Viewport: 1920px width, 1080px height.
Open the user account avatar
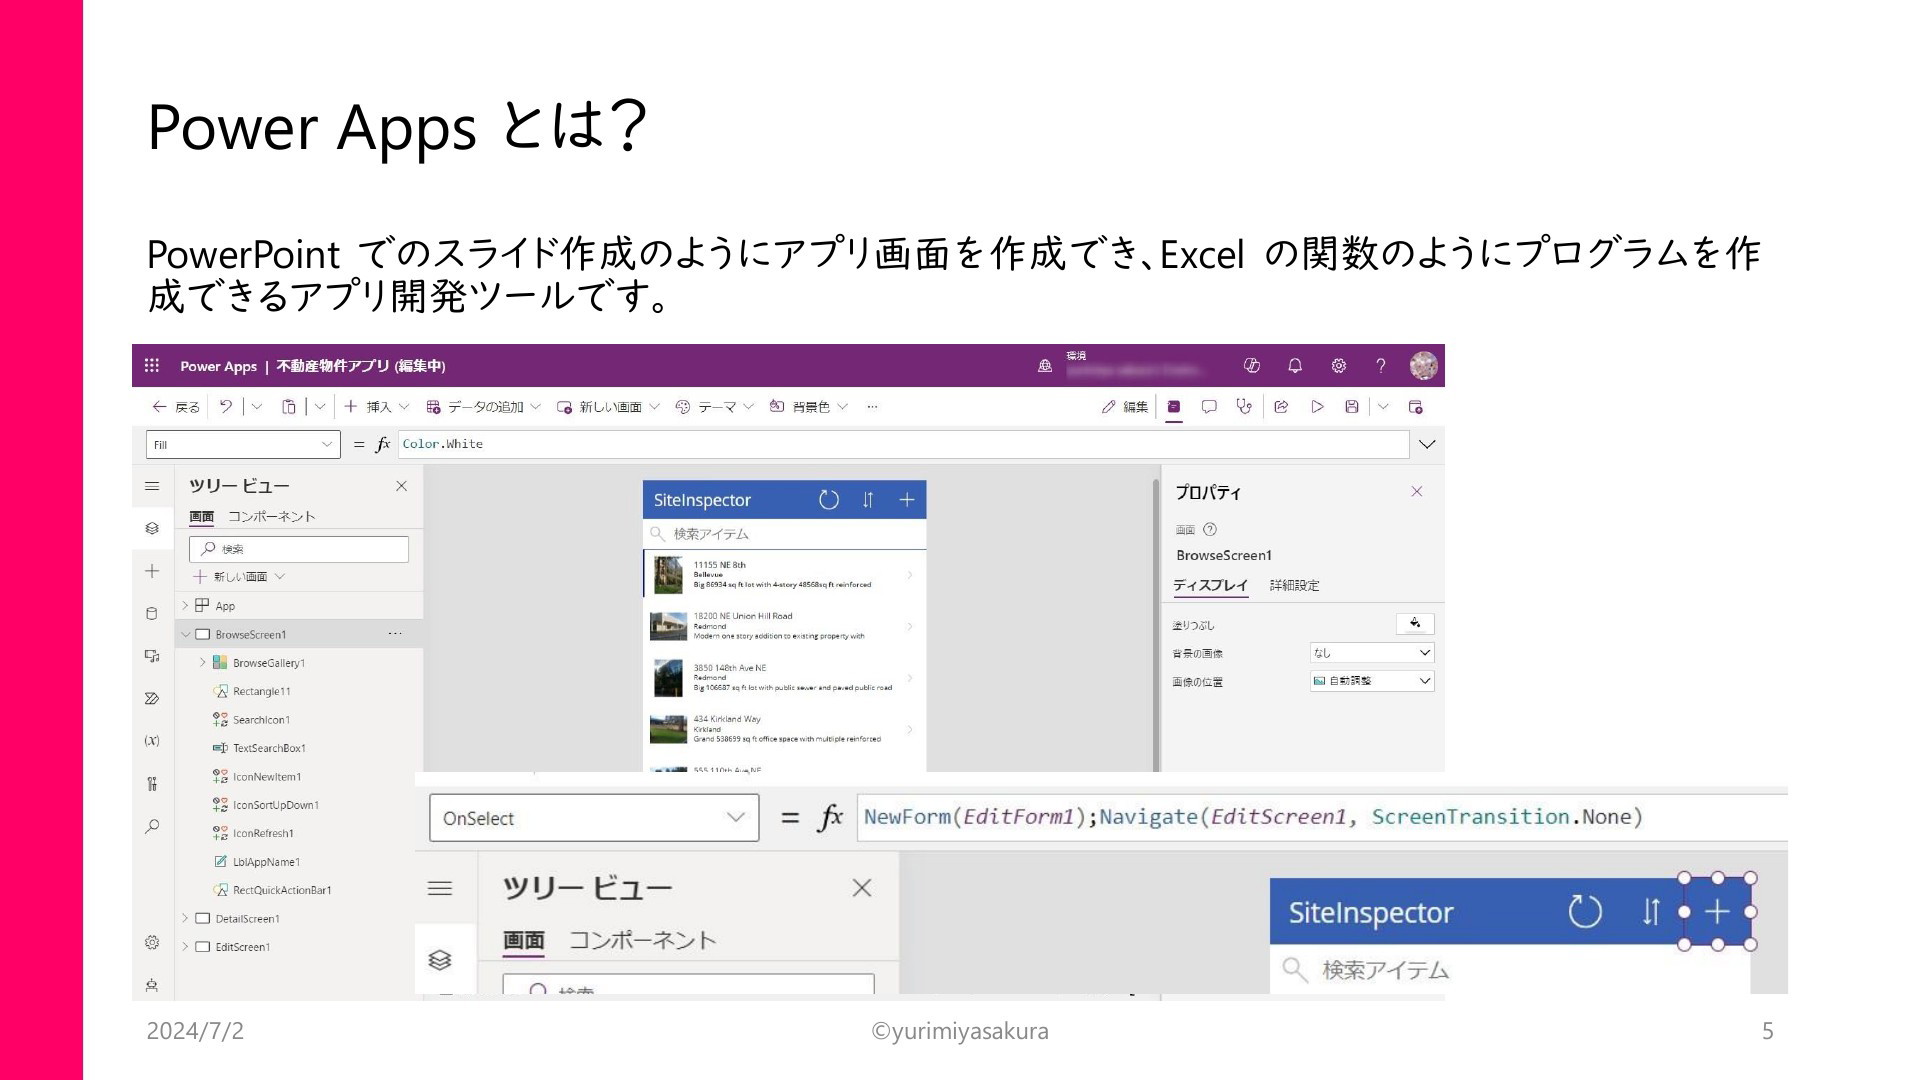pos(1423,366)
